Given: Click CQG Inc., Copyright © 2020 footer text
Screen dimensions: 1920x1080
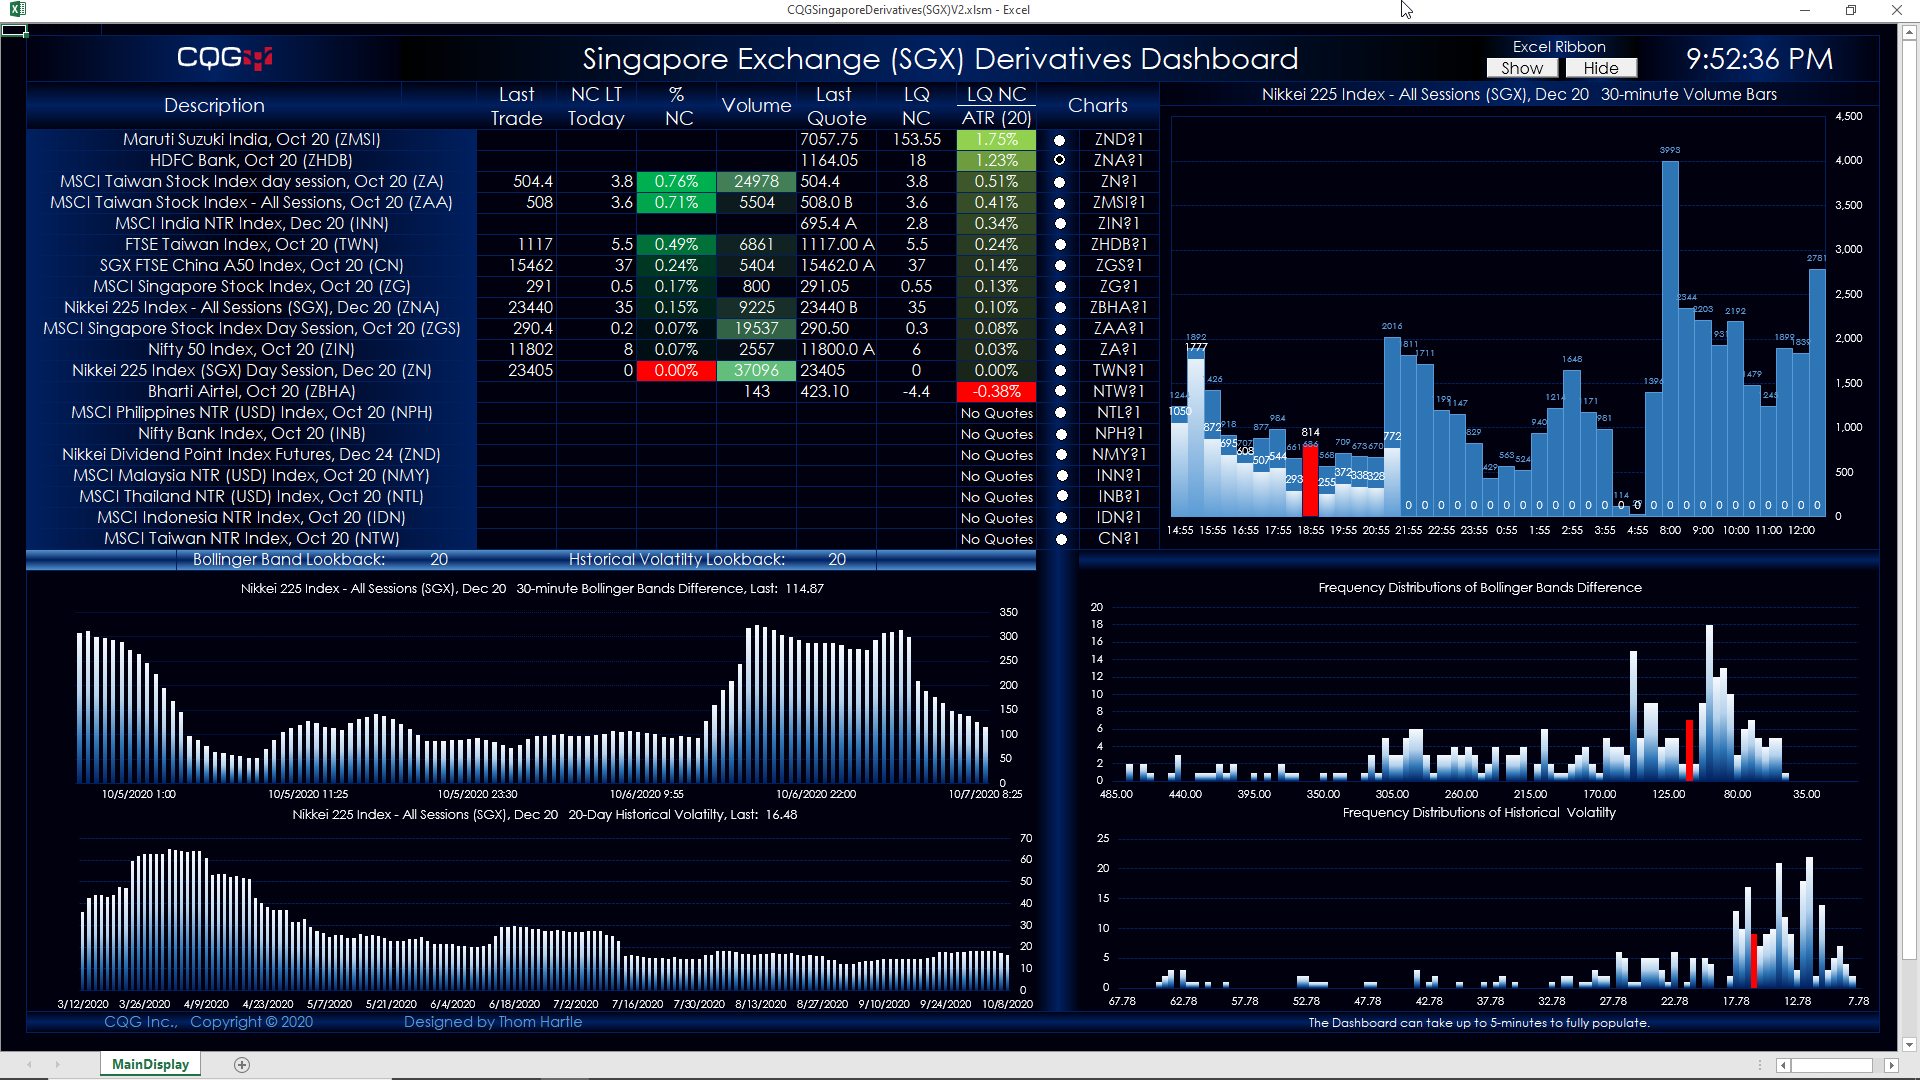Looking at the screenshot, I should 208,1022.
